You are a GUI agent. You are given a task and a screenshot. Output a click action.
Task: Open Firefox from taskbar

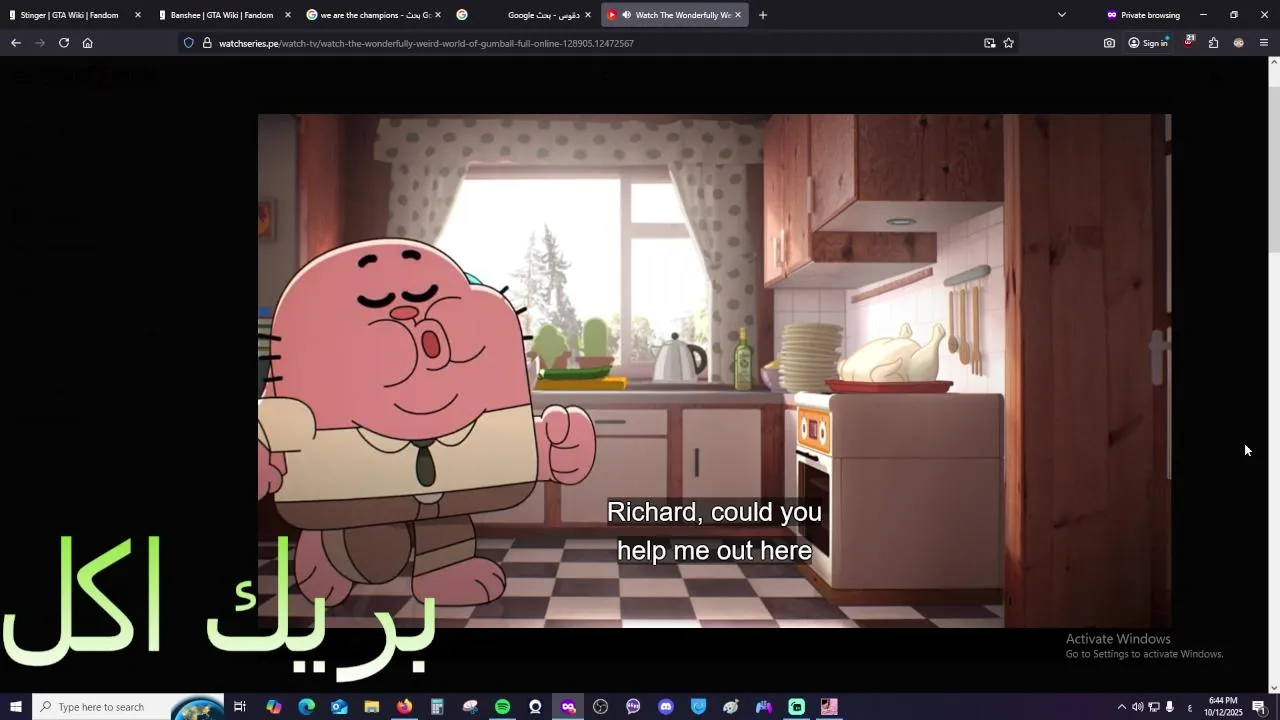point(404,707)
